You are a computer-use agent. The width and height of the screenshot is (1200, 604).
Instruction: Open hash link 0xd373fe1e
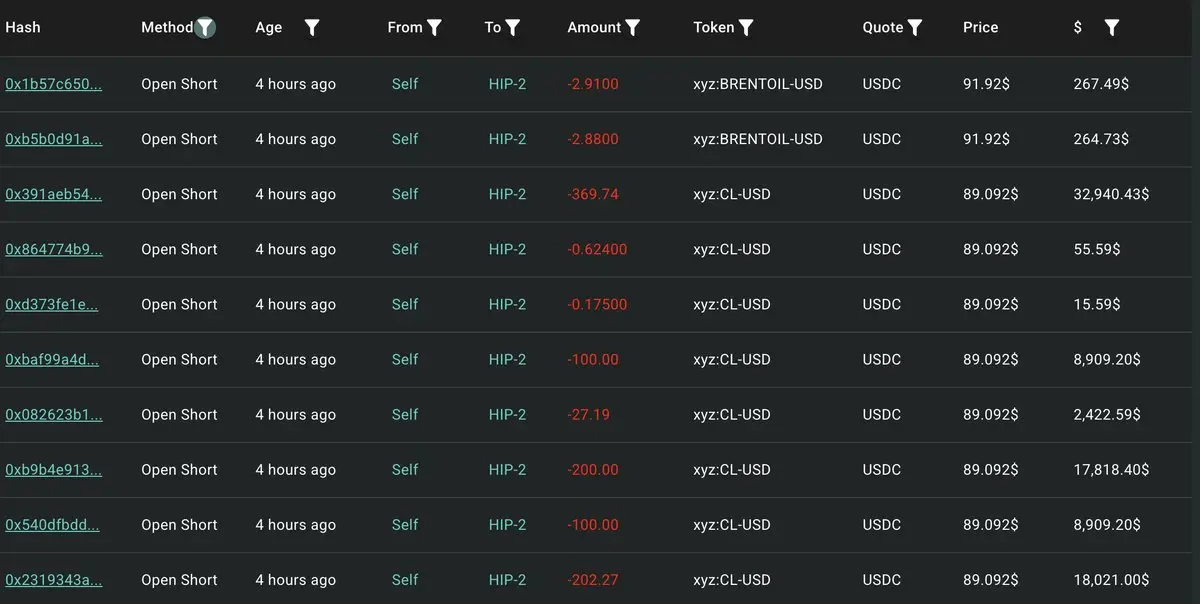click(x=52, y=305)
